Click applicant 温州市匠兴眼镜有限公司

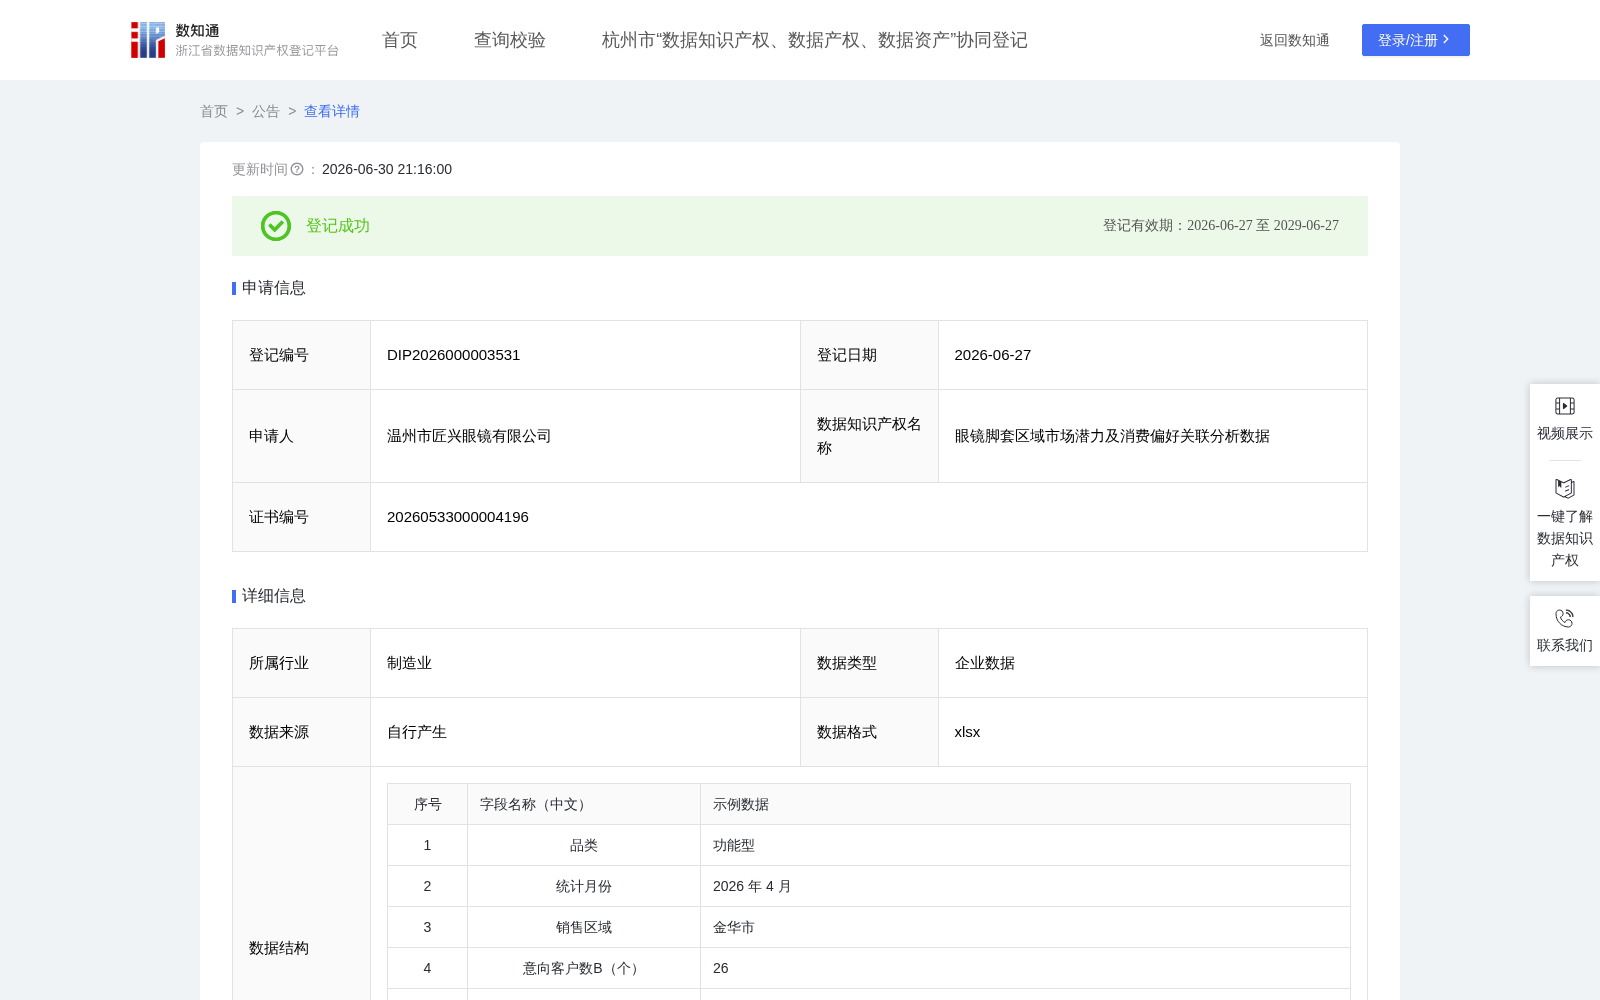(469, 436)
